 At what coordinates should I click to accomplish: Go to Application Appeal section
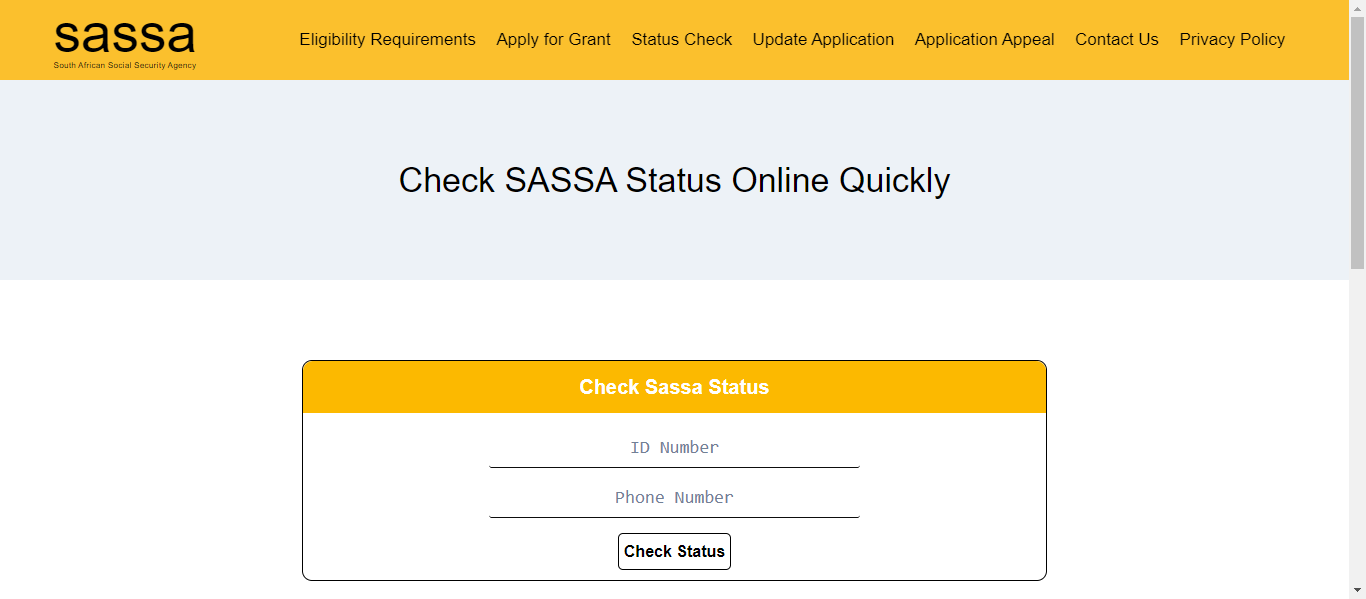pyautogui.click(x=984, y=39)
